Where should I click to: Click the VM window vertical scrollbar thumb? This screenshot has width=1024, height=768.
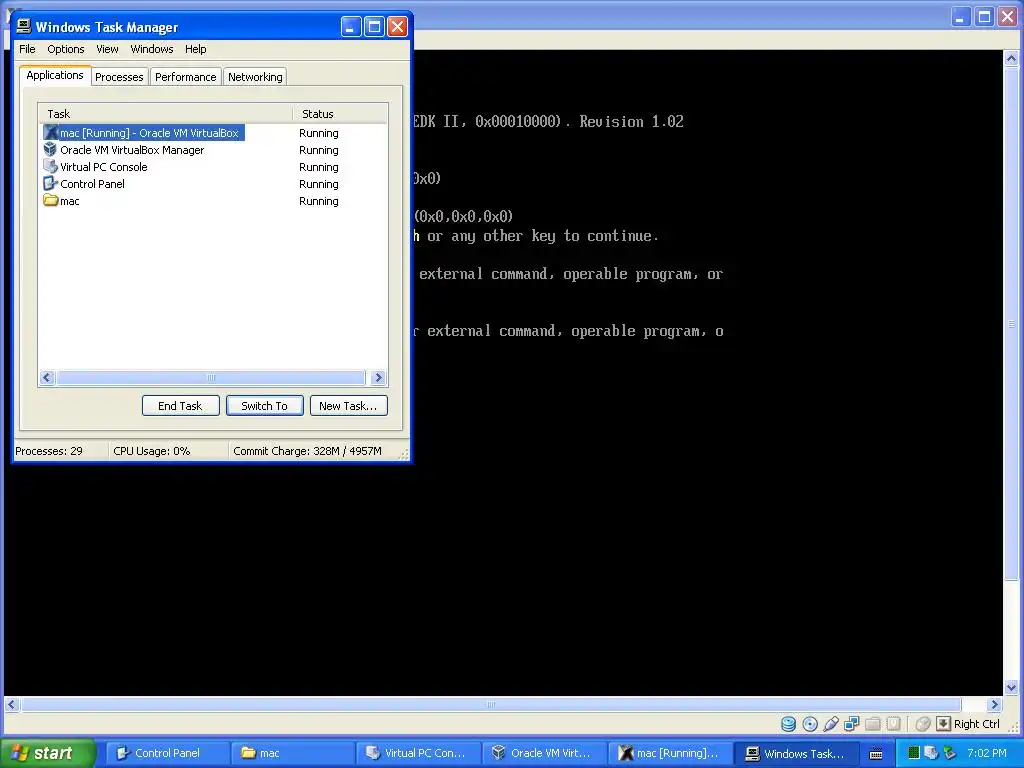[1011, 323]
